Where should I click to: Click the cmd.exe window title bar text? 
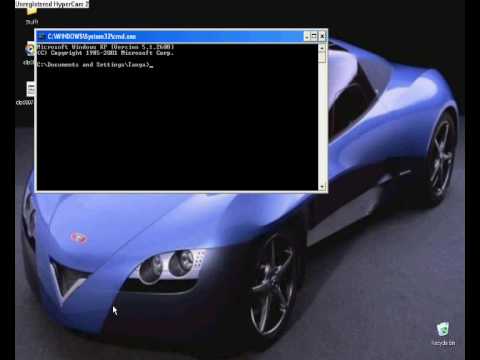pos(92,36)
